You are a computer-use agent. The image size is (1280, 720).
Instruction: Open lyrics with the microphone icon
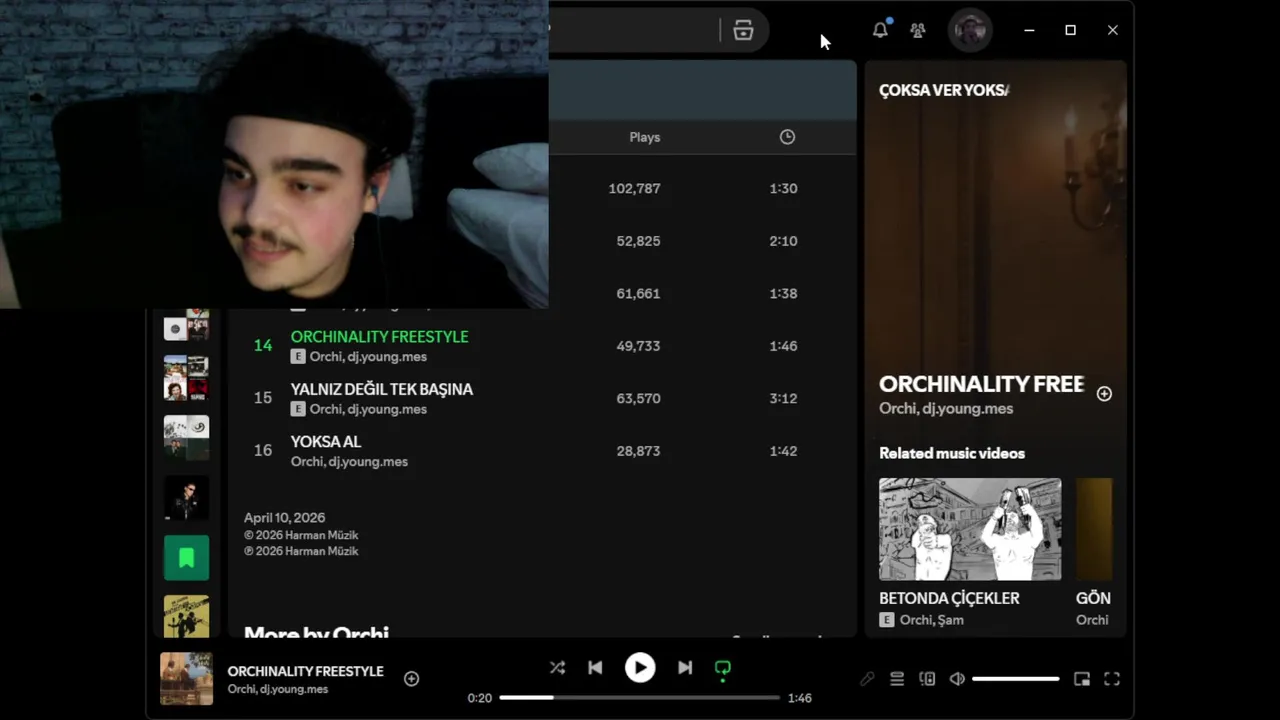pyautogui.click(x=867, y=679)
